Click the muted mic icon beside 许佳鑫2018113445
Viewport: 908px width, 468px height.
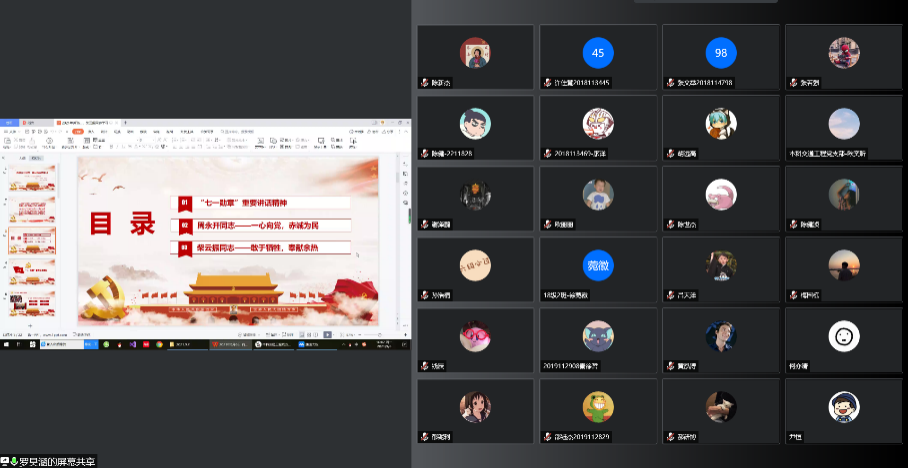click(x=547, y=83)
